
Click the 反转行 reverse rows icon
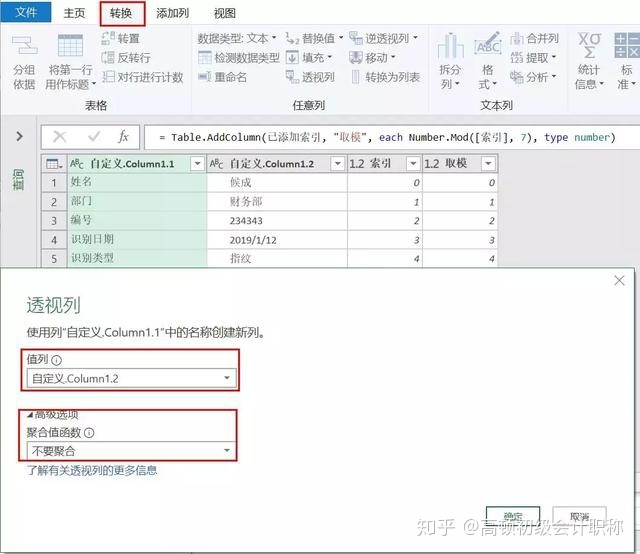pos(107,57)
